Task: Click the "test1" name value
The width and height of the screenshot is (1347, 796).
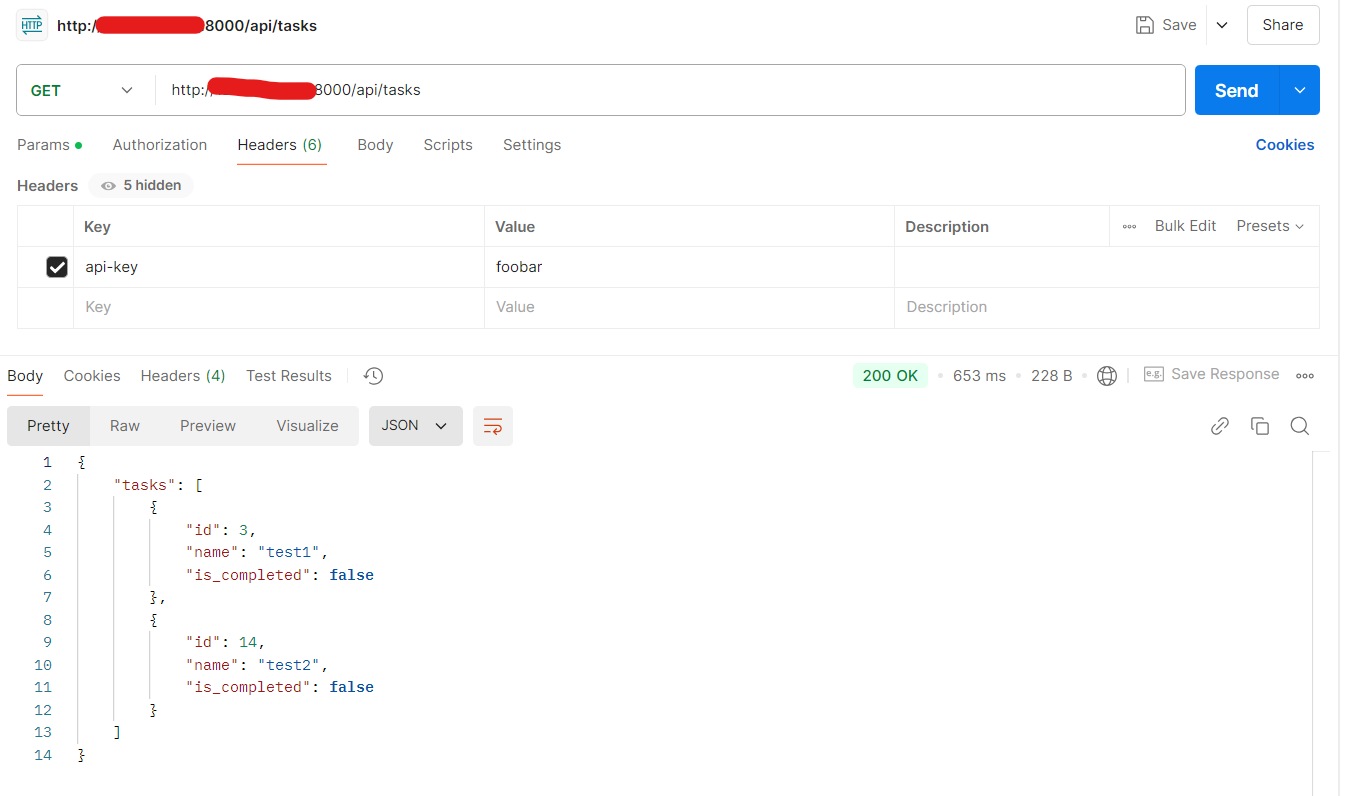Action: point(289,552)
